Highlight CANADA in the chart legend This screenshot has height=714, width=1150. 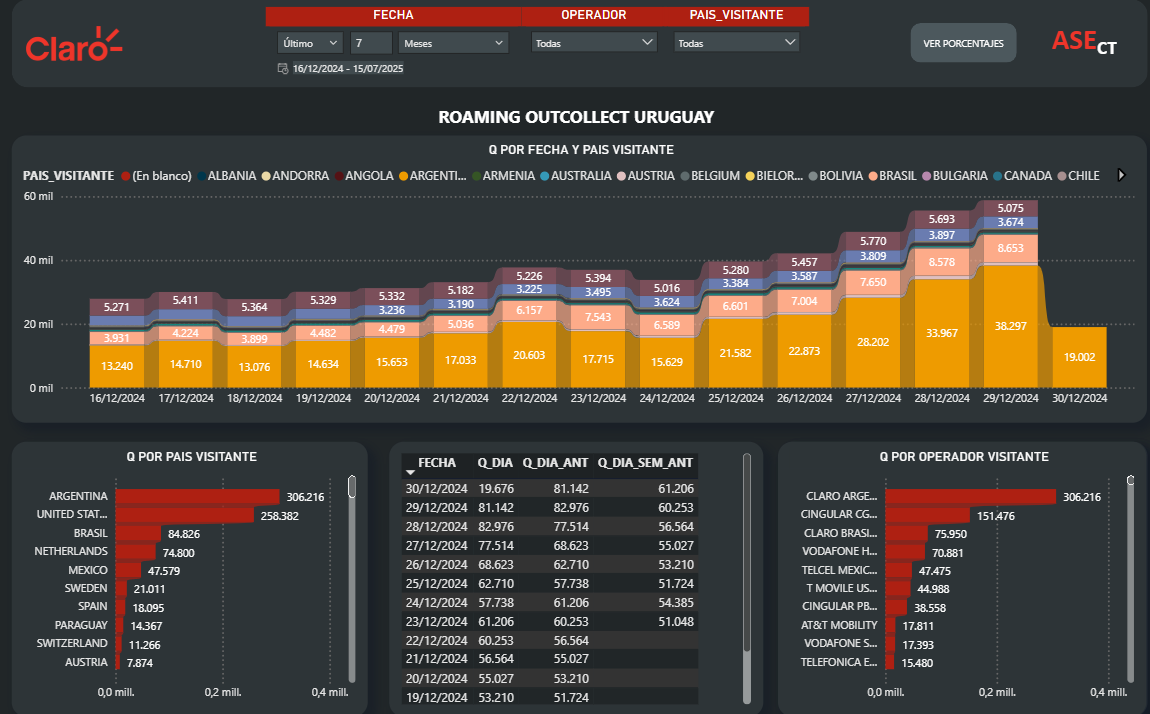[x=1022, y=176]
